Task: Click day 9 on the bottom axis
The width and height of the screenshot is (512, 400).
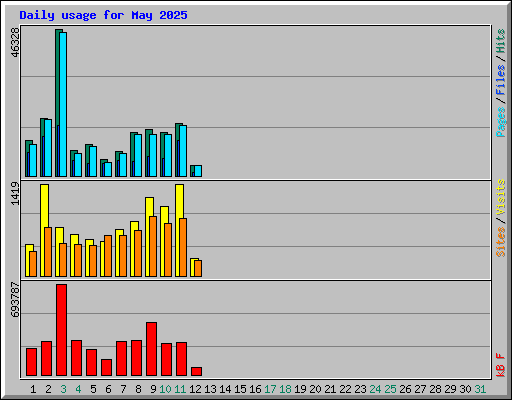Action: pyautogui.click(x=153, y=389)
